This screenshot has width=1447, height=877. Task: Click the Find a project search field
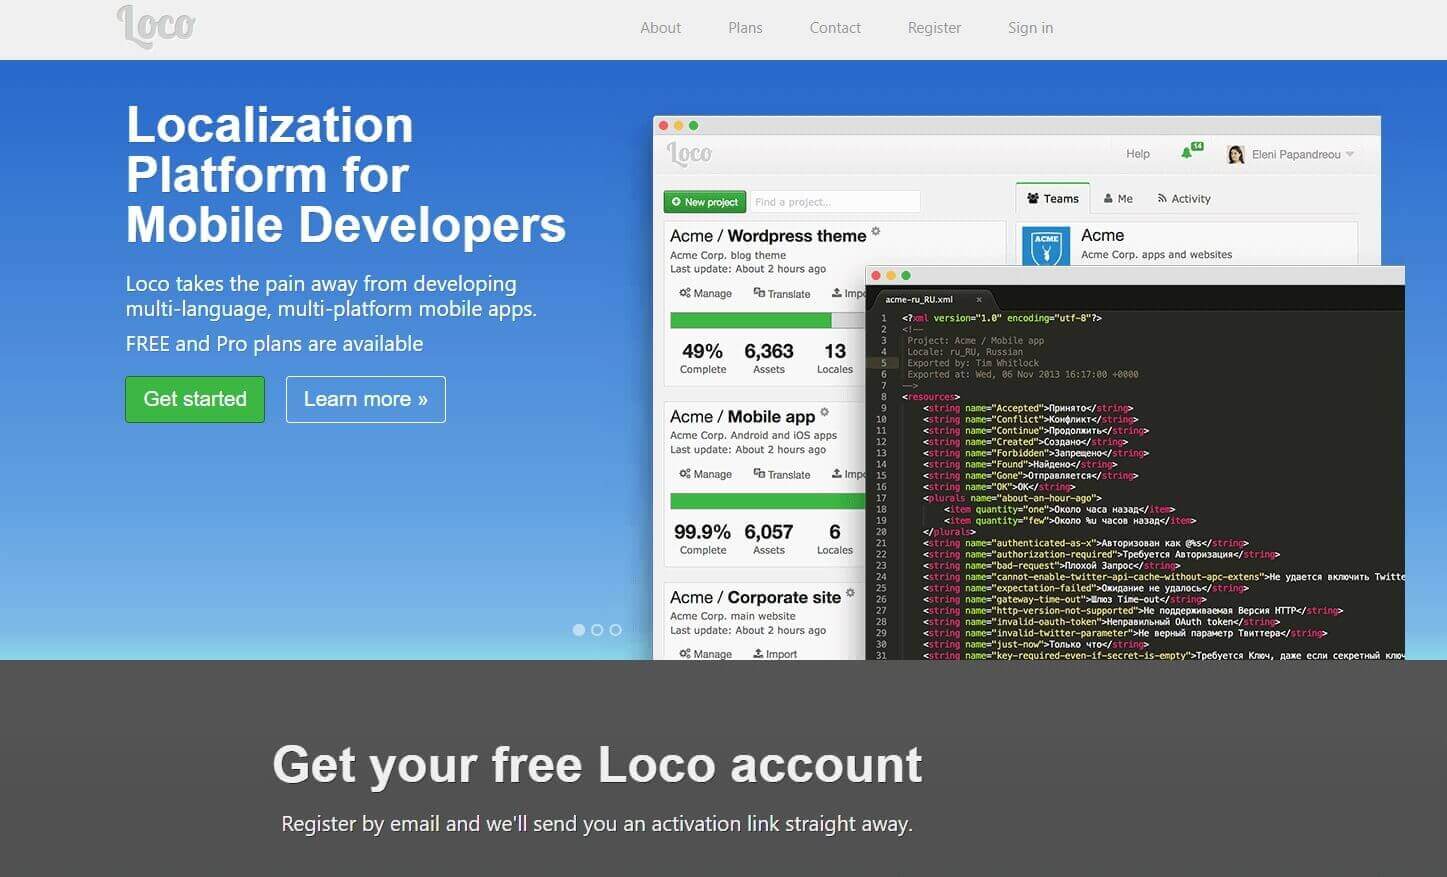[835, 202]
